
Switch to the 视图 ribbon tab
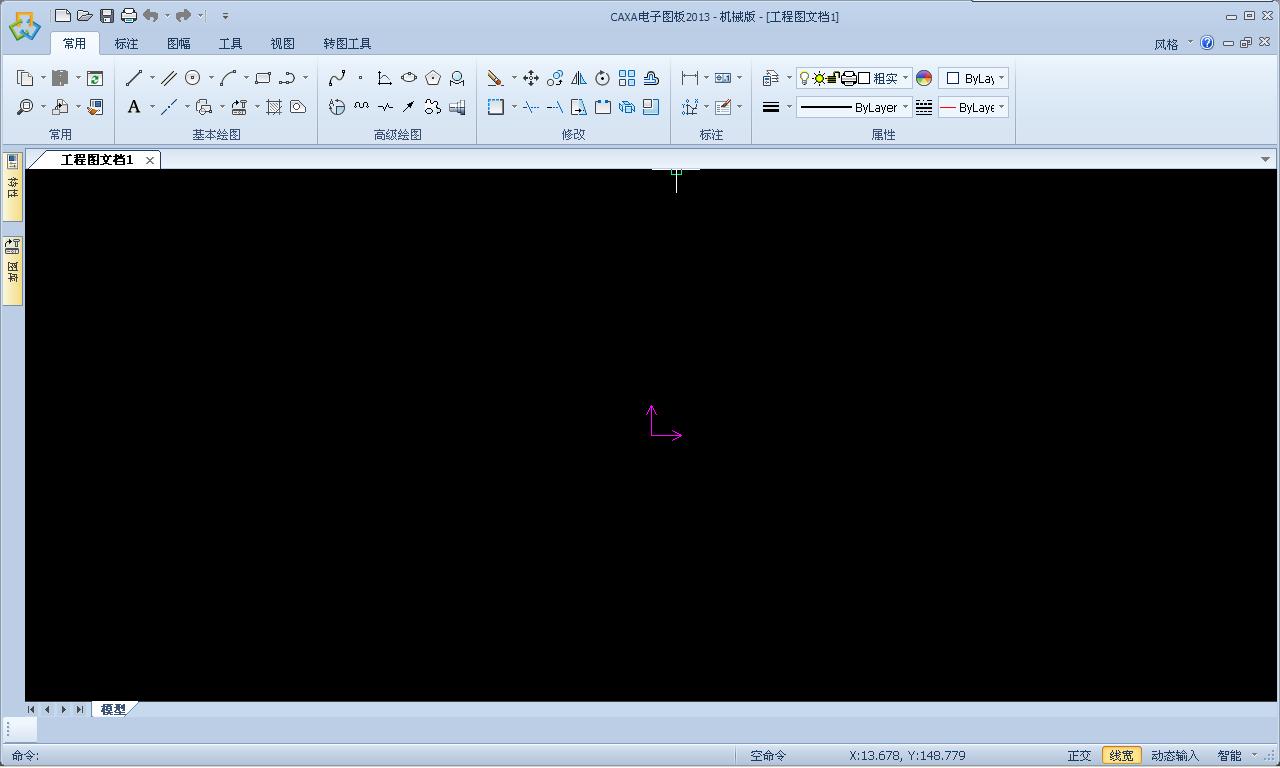(x=282, y=44)
